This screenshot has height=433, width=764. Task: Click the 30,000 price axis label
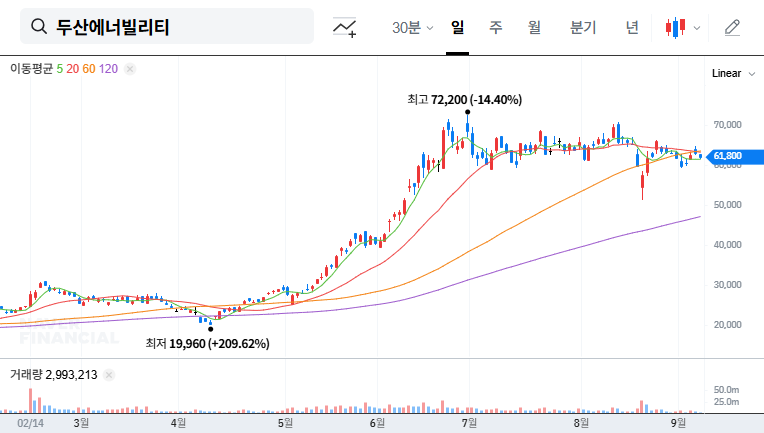pyautogui.click(x=727, y=284)
